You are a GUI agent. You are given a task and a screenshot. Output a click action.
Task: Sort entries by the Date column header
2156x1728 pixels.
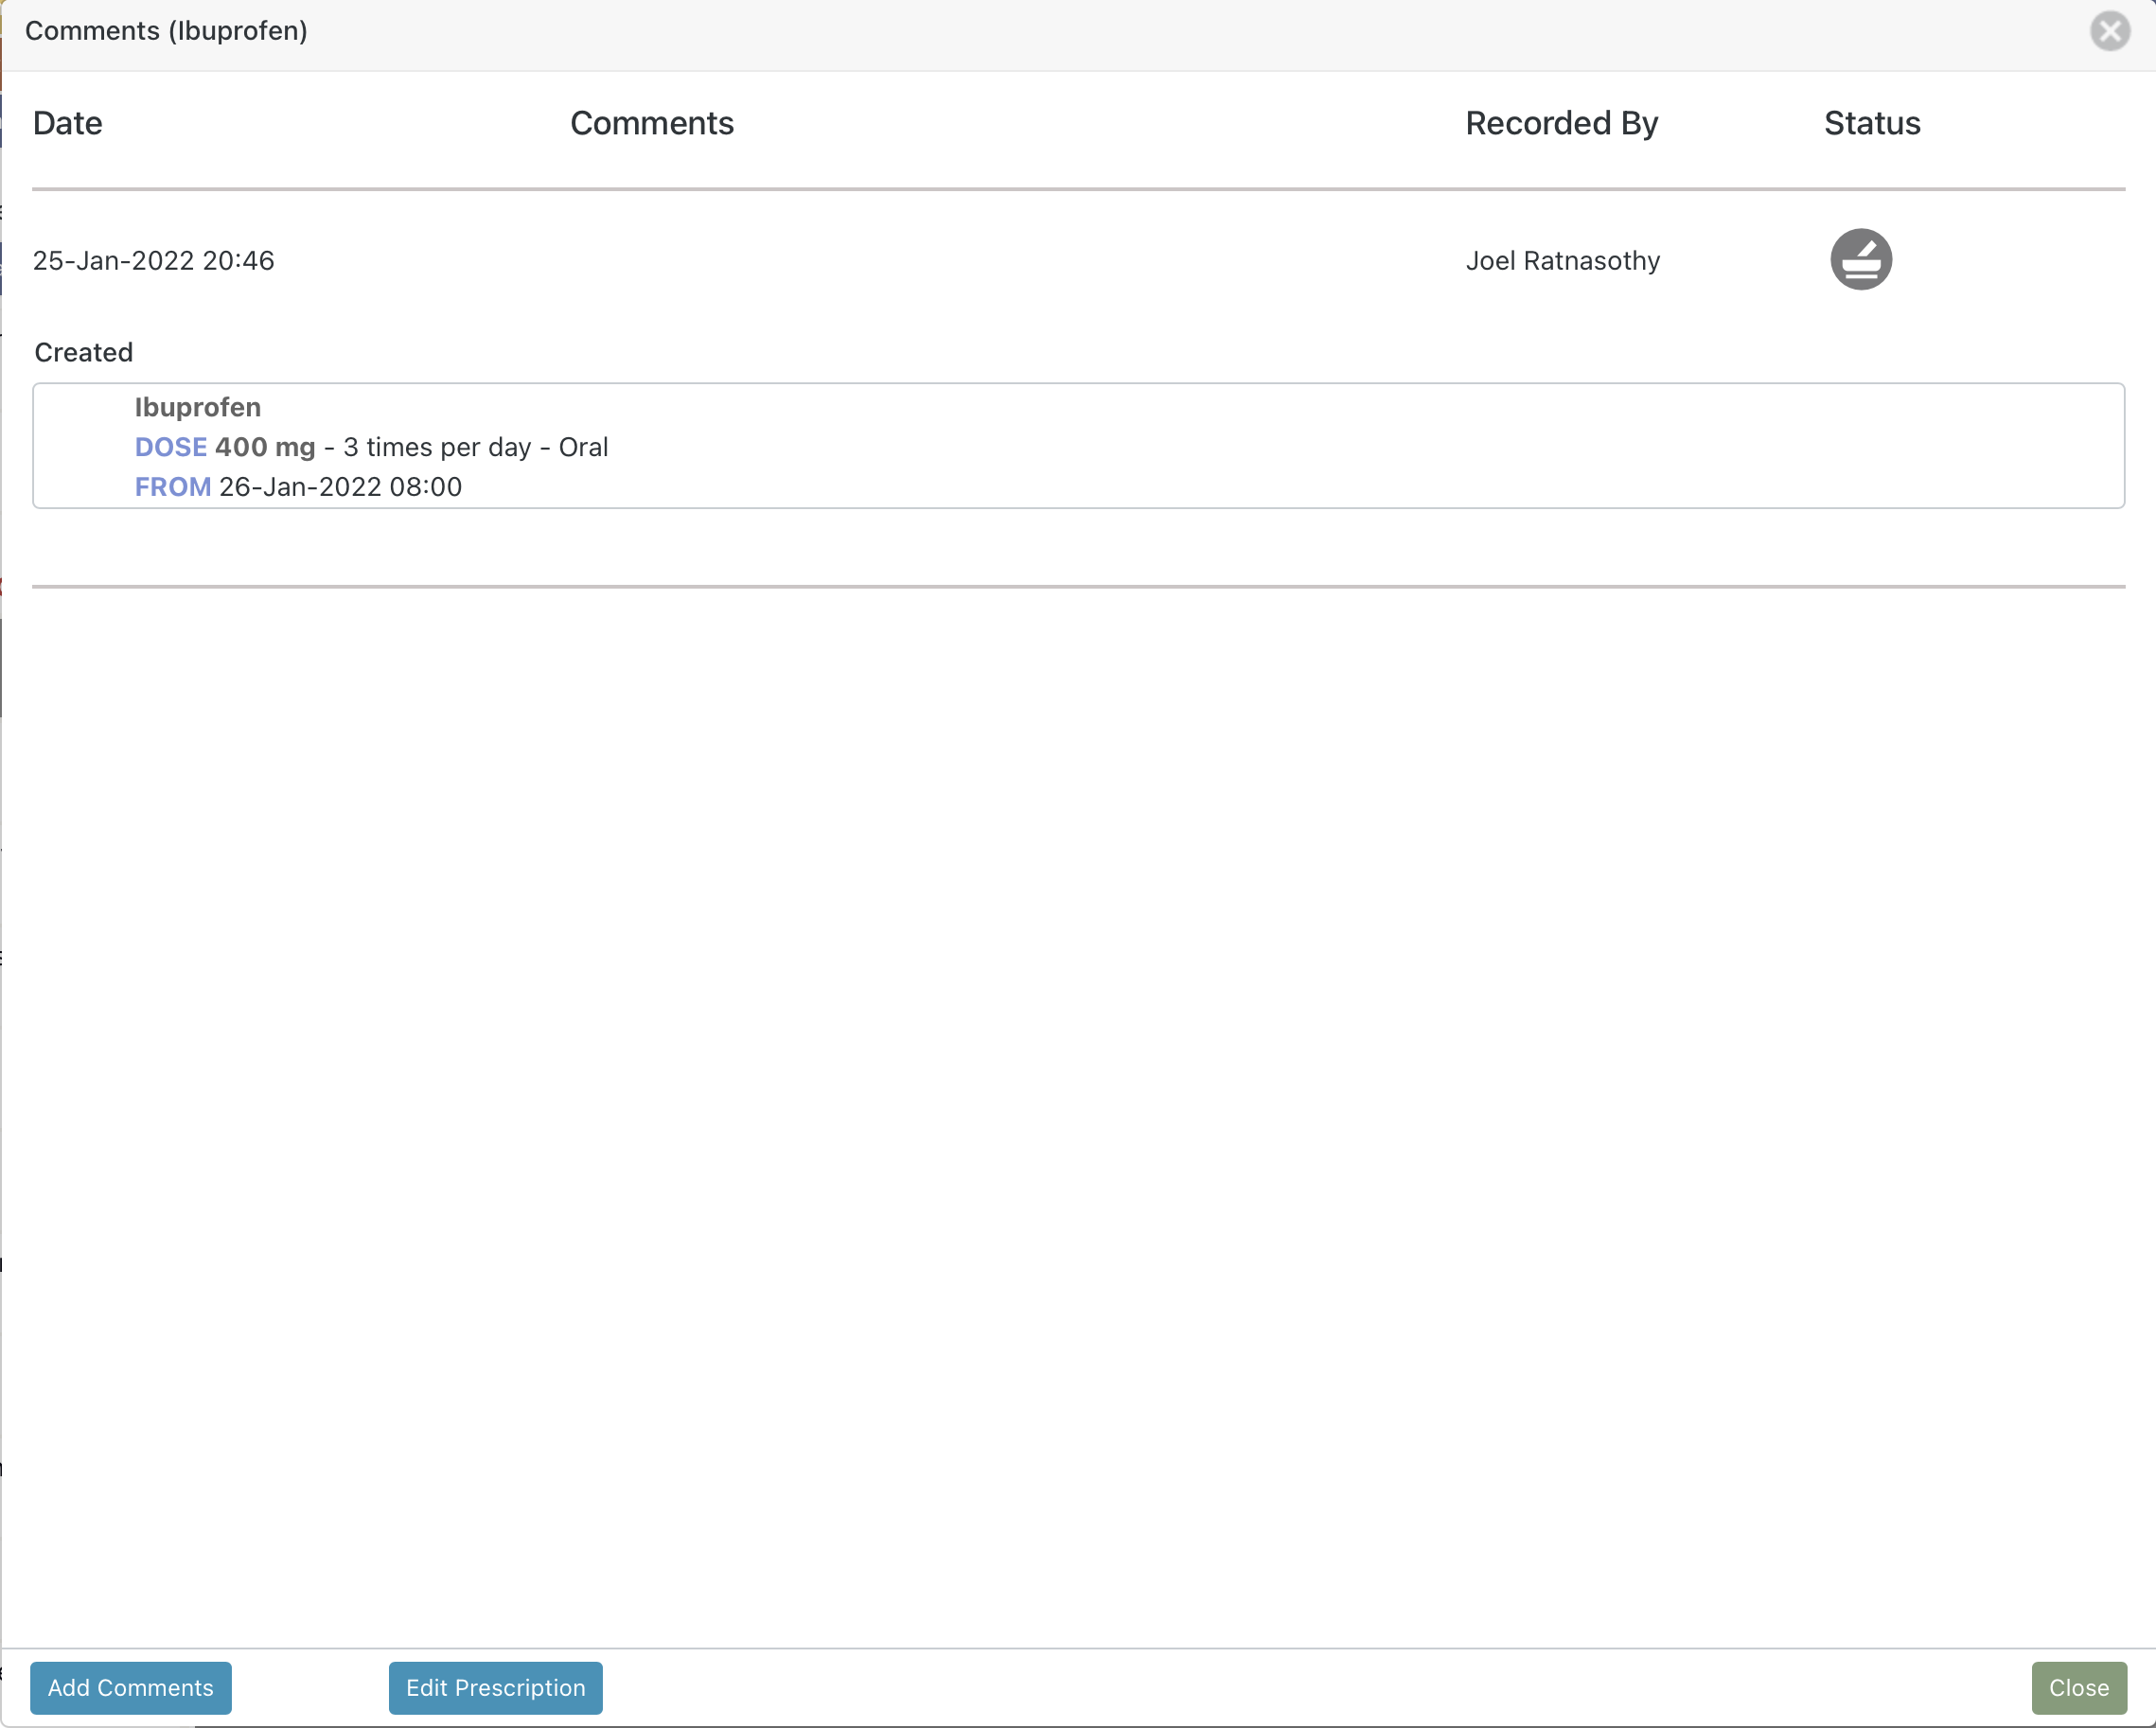point(67,123)
